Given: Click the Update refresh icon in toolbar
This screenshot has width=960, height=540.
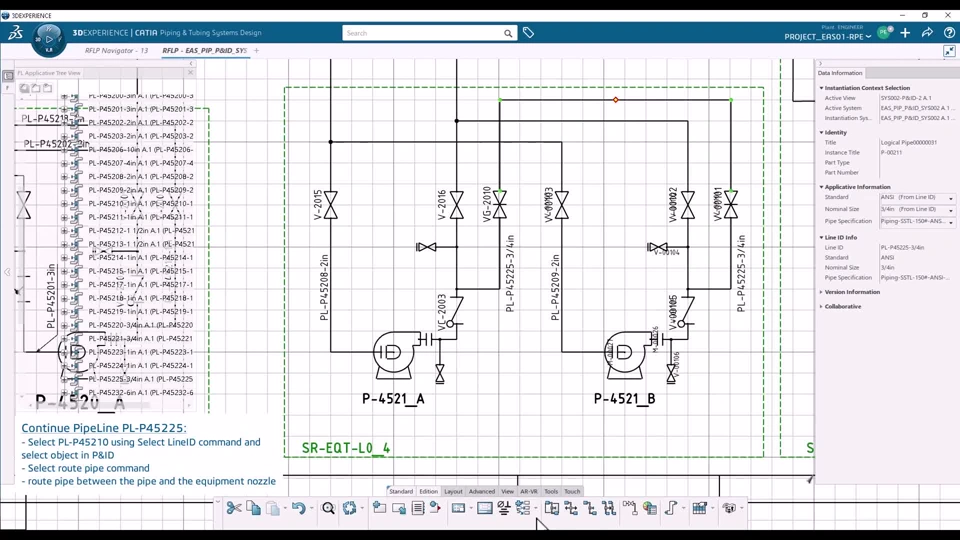Looking at the screenshot, I should [x=349, y=509].
